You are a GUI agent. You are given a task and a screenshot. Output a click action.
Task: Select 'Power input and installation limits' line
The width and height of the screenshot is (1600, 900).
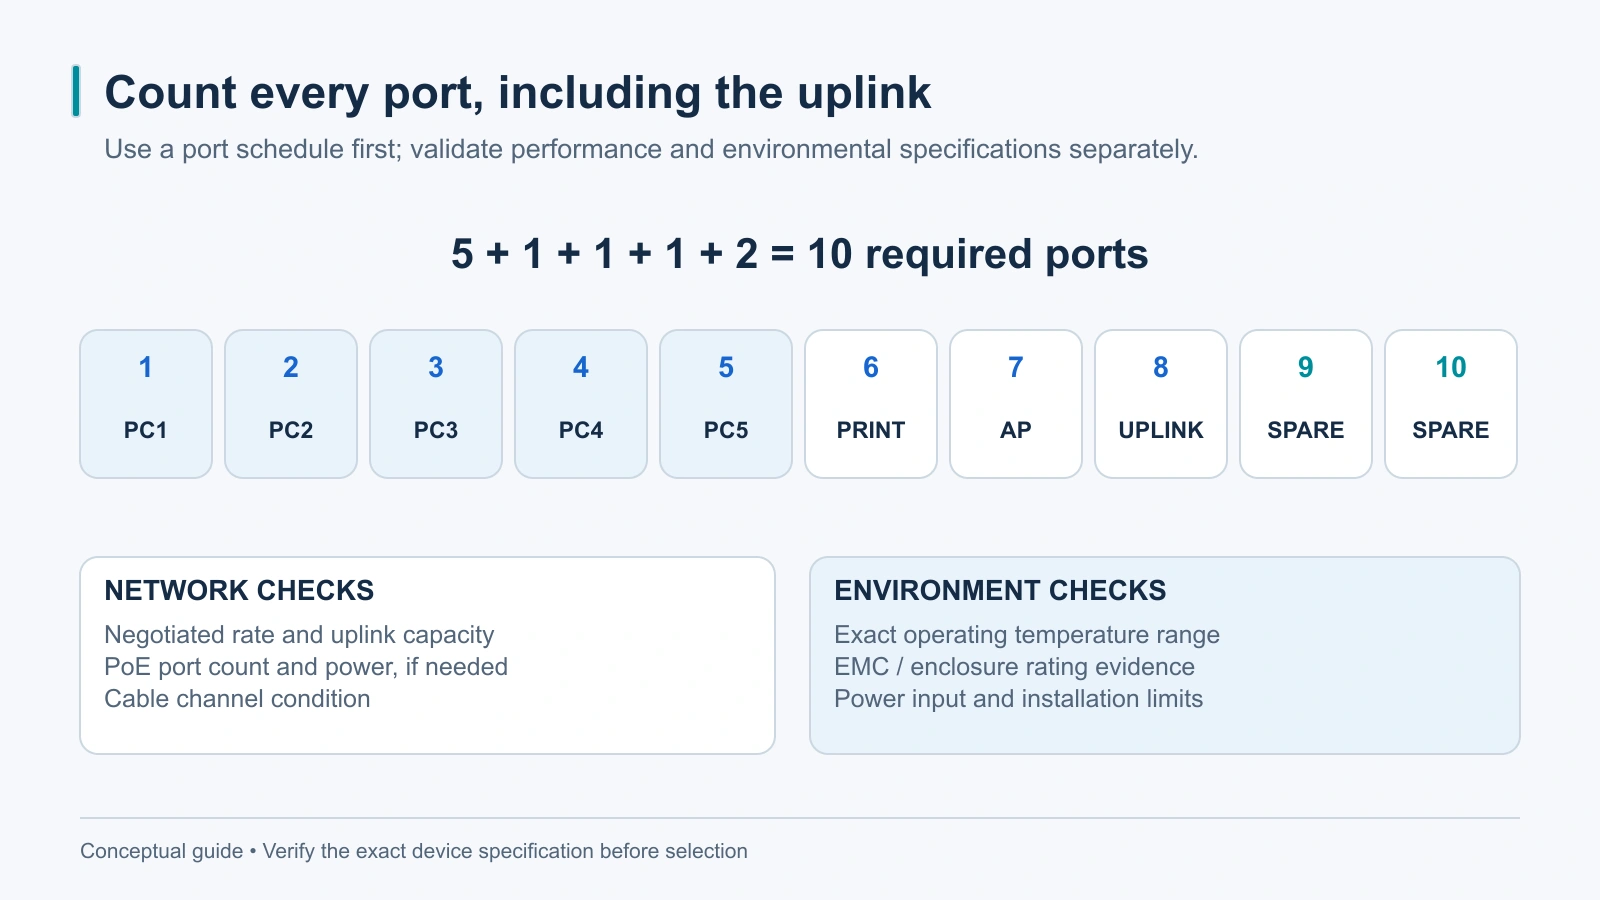(x=1018, y=699)
